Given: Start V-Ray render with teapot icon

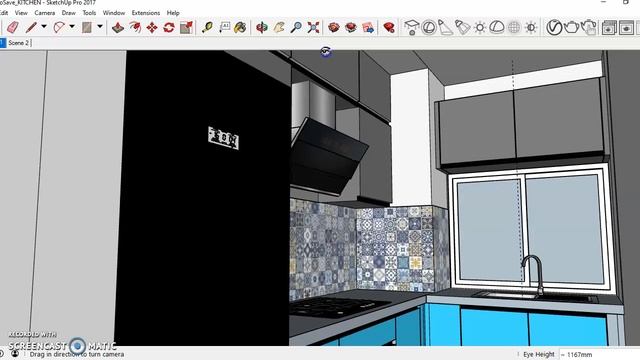Looking at the screenshot, I should pyautogui.click(x=571, y=27).
